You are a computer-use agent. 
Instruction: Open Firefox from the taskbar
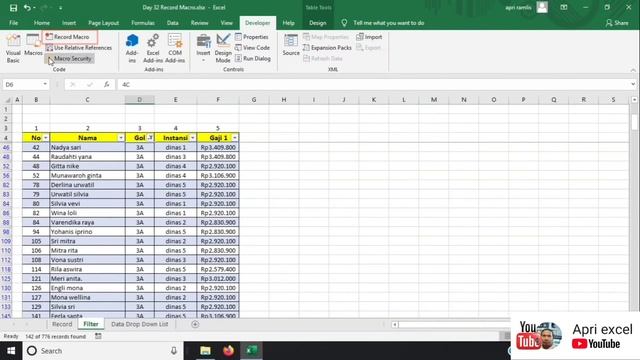point(228,351)
